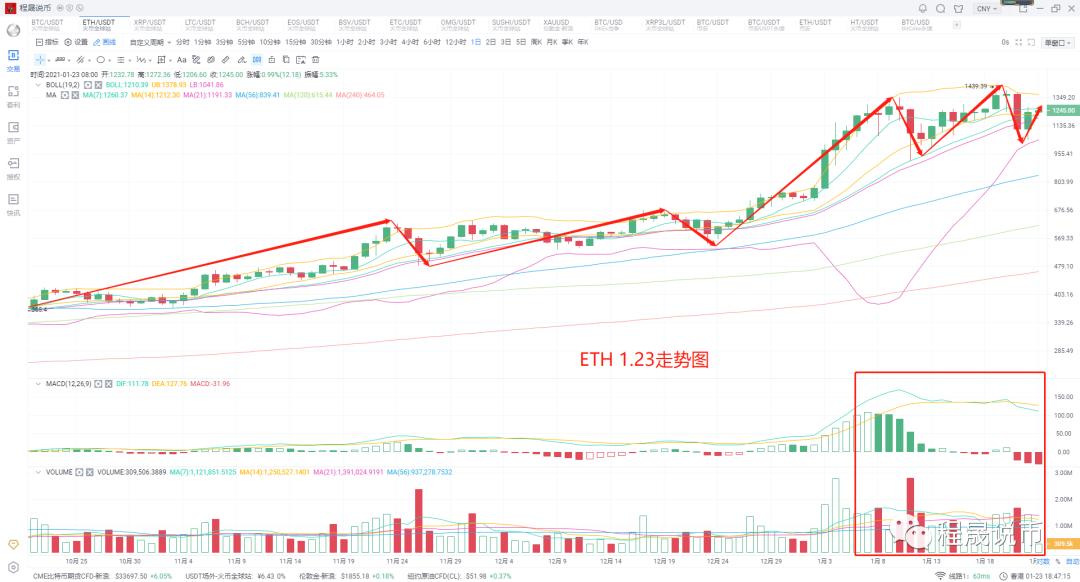Open the 快讯 news sidebar icon

[13, 198]
